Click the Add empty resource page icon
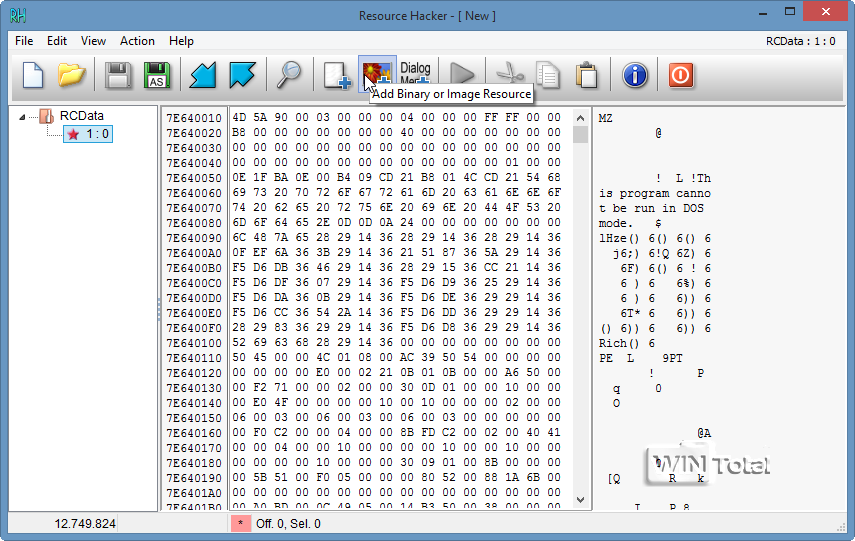 [336, 75]
